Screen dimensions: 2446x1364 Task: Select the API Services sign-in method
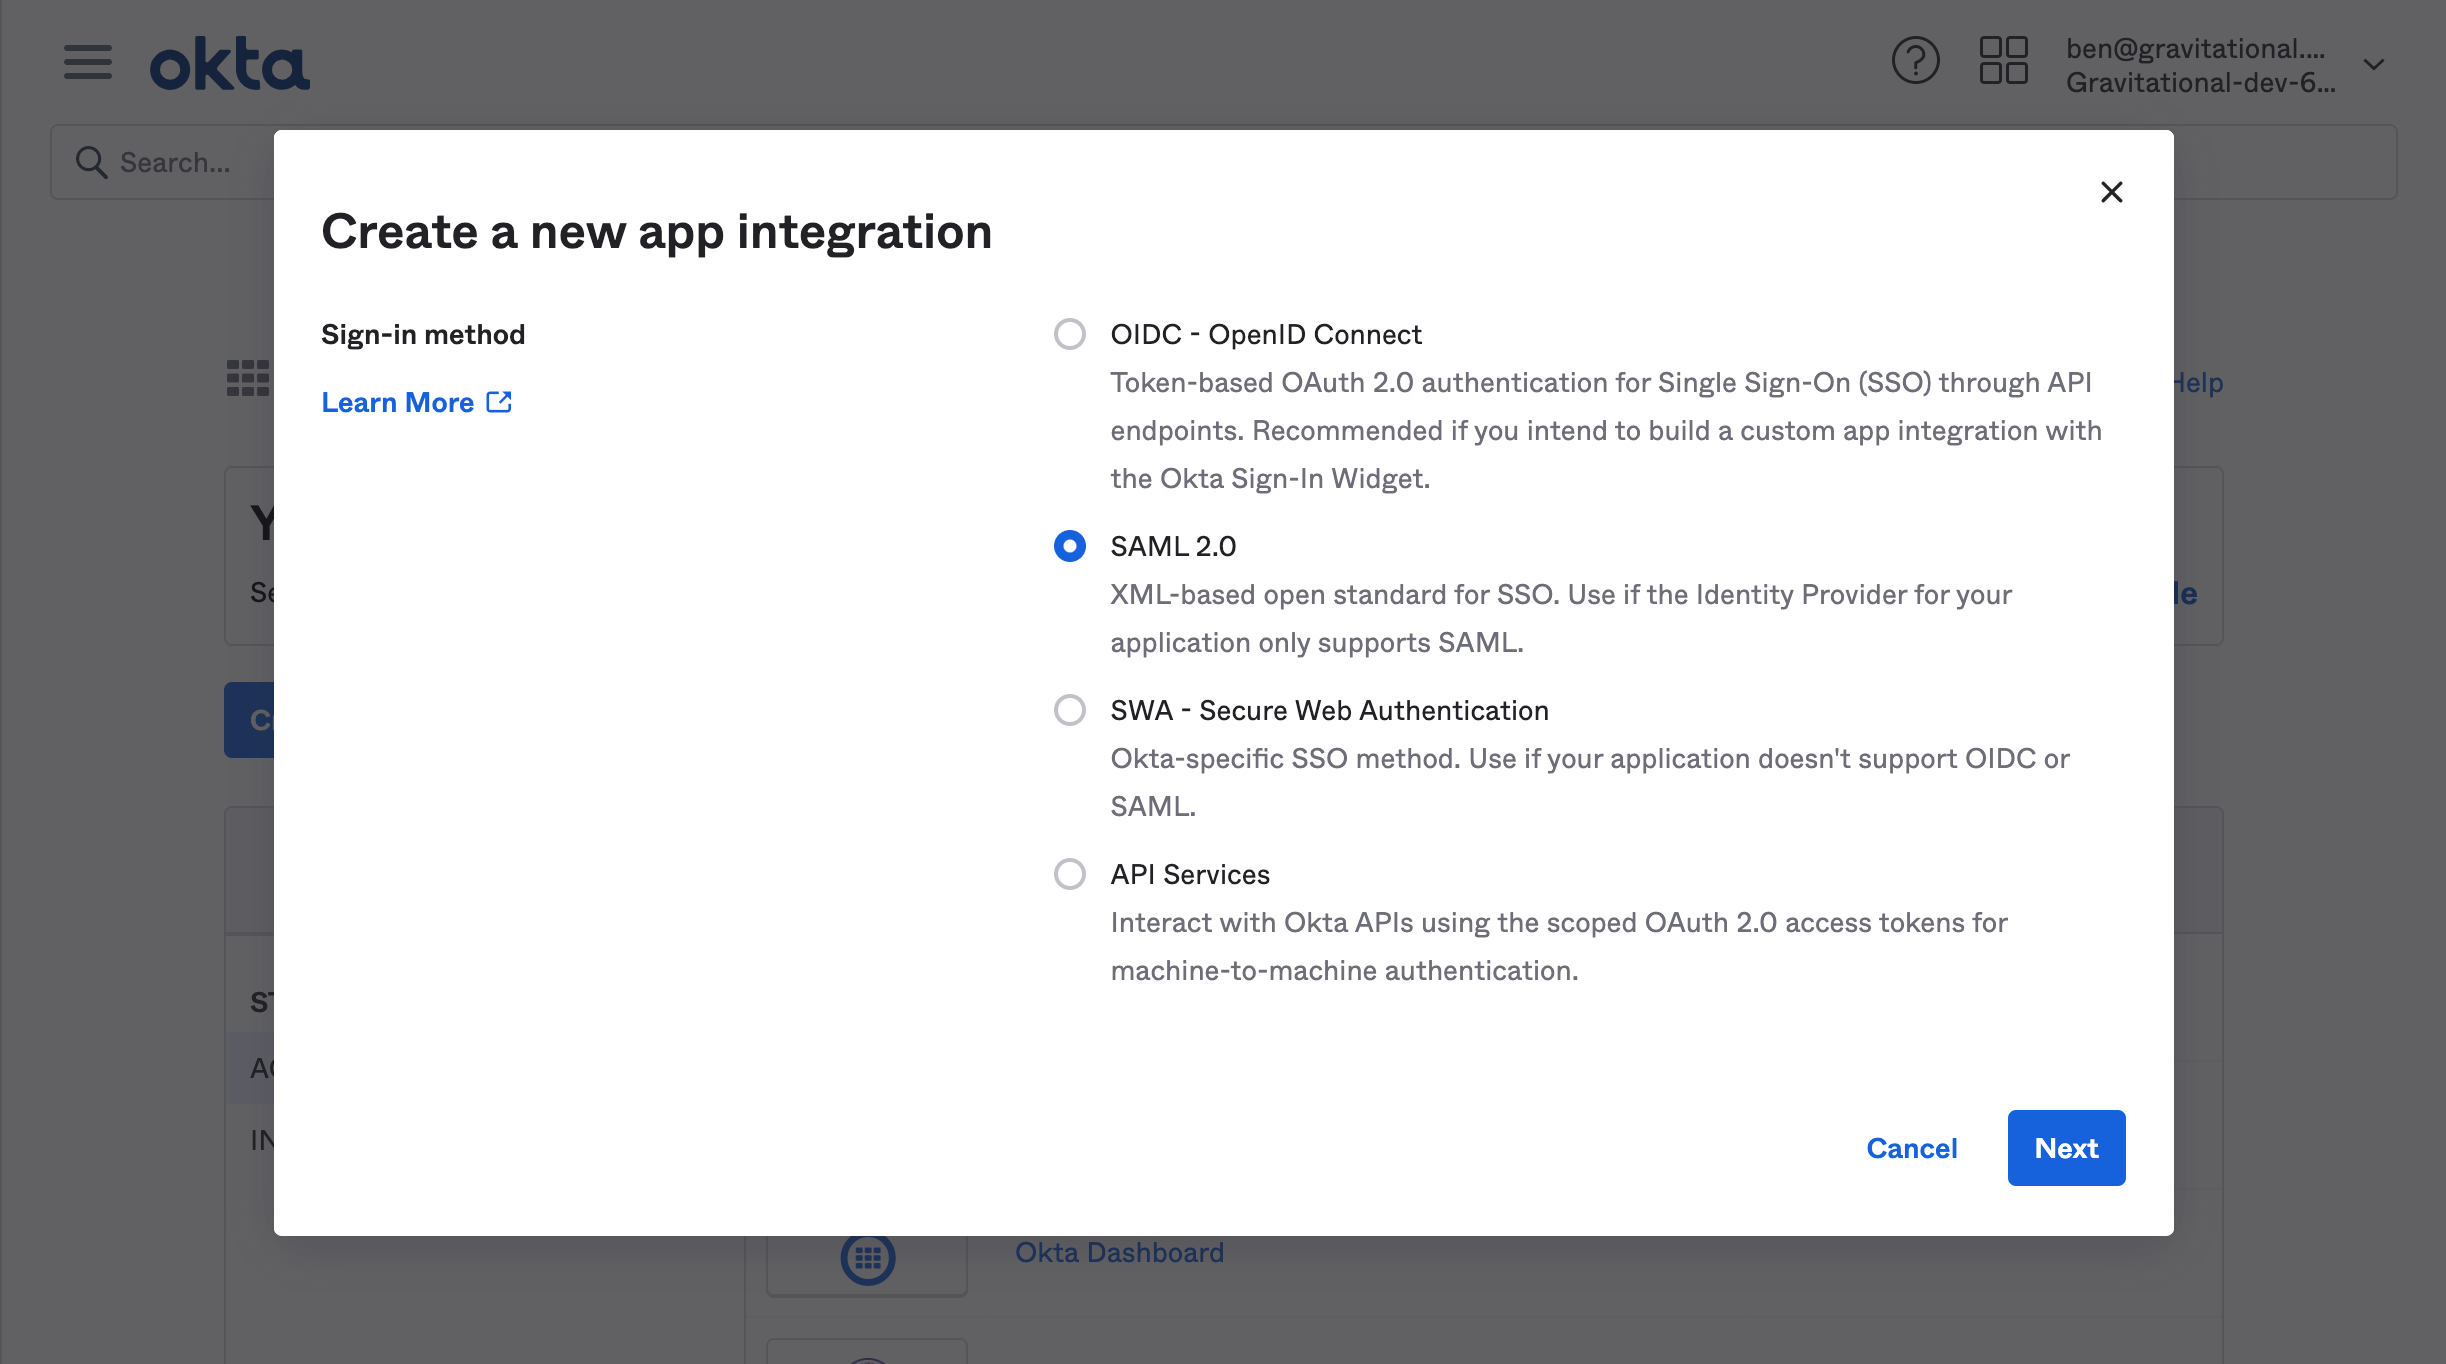pyautogui.click(x=1070, y=874)
